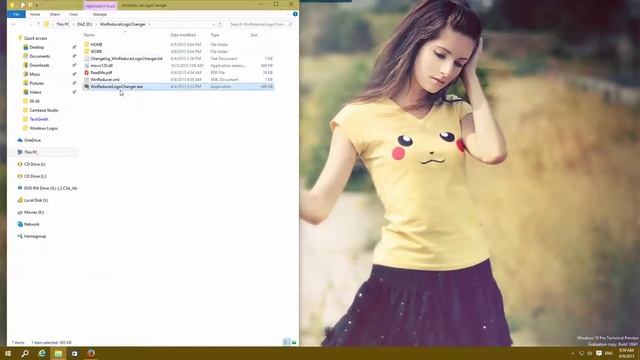Sort files by Size column

254,35
